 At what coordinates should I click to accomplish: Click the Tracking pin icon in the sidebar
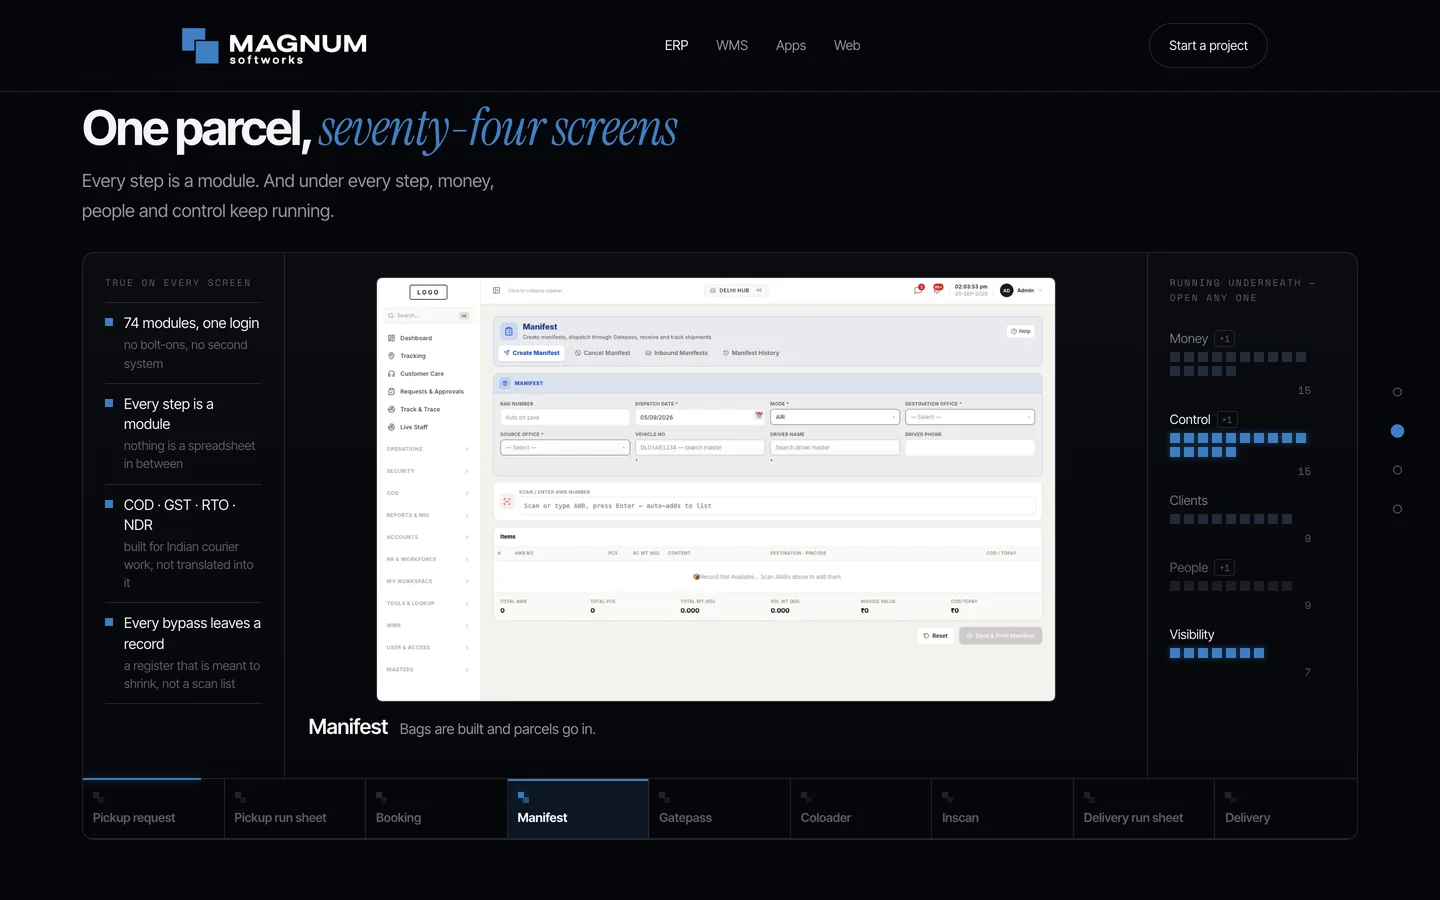click(x=391, y=356)
